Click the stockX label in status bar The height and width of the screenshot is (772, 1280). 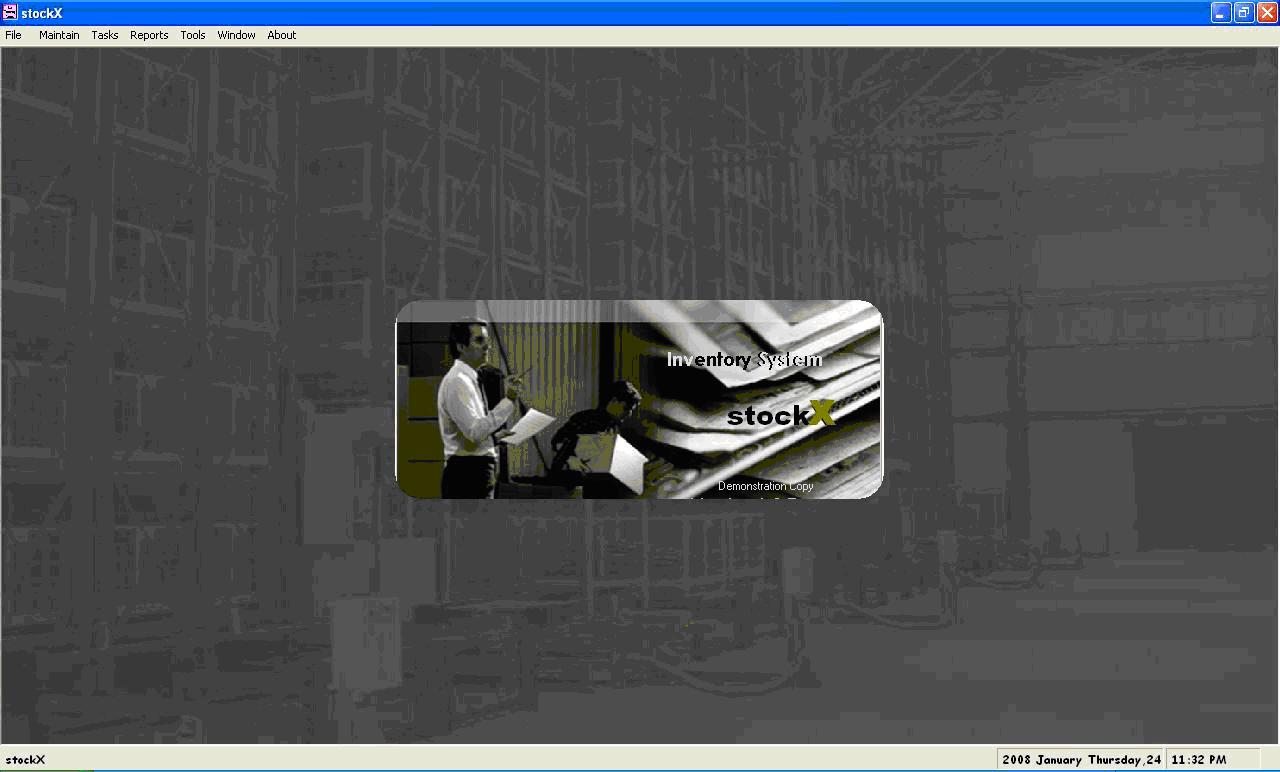[25, 760]
